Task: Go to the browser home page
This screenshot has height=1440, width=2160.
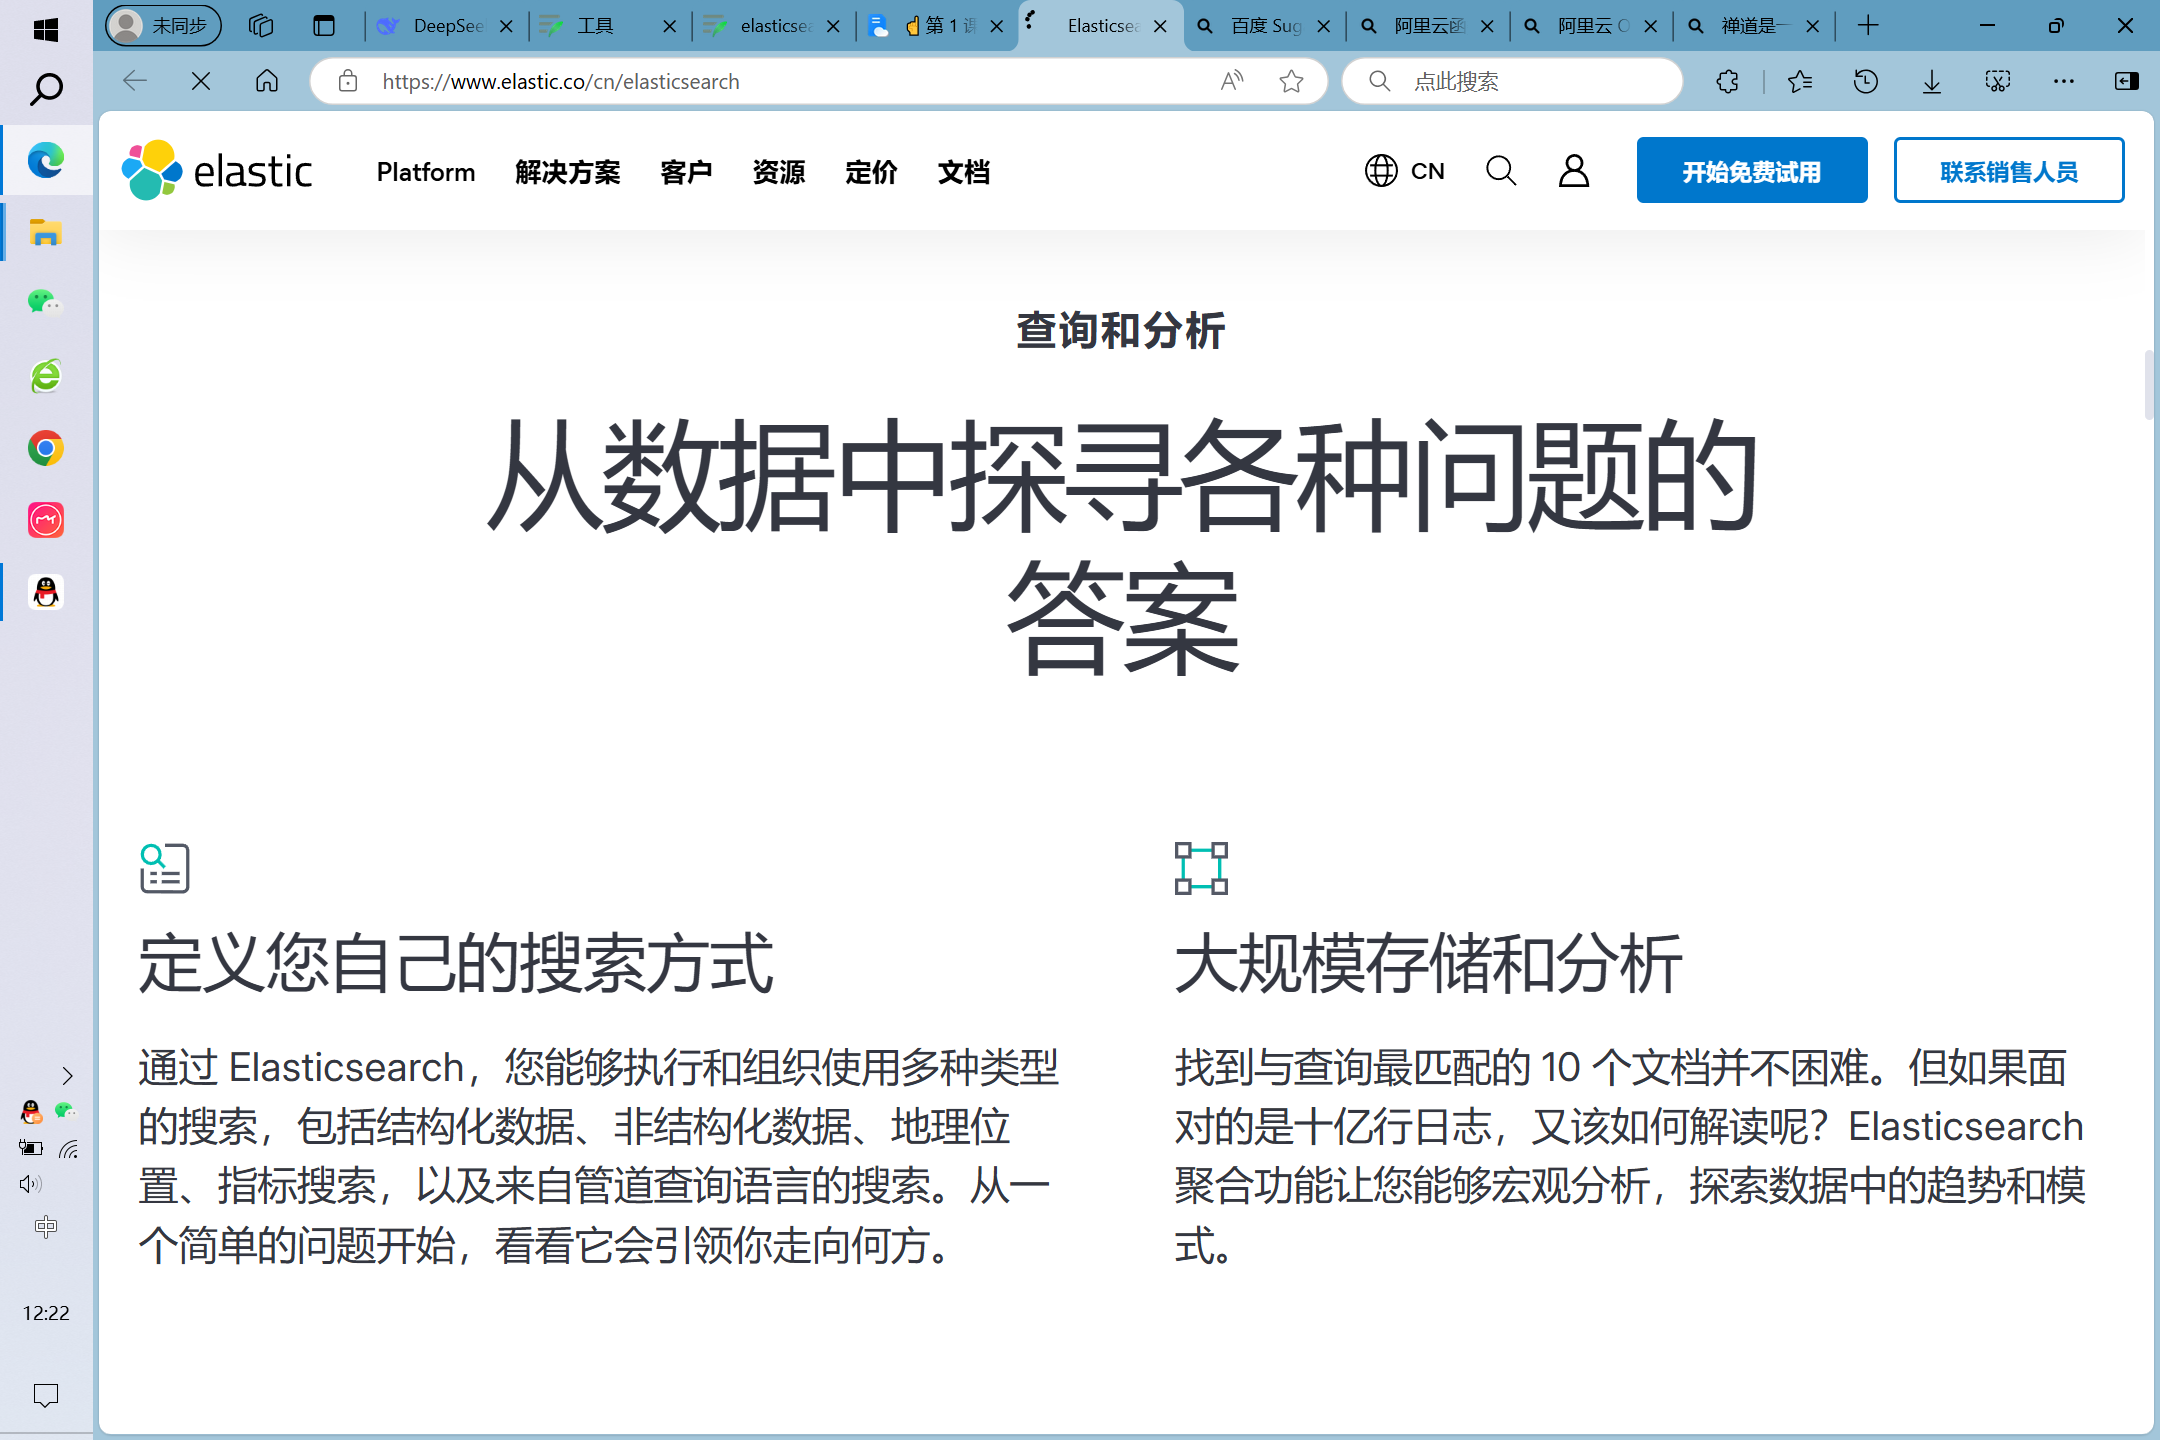Action: point(267,81)
